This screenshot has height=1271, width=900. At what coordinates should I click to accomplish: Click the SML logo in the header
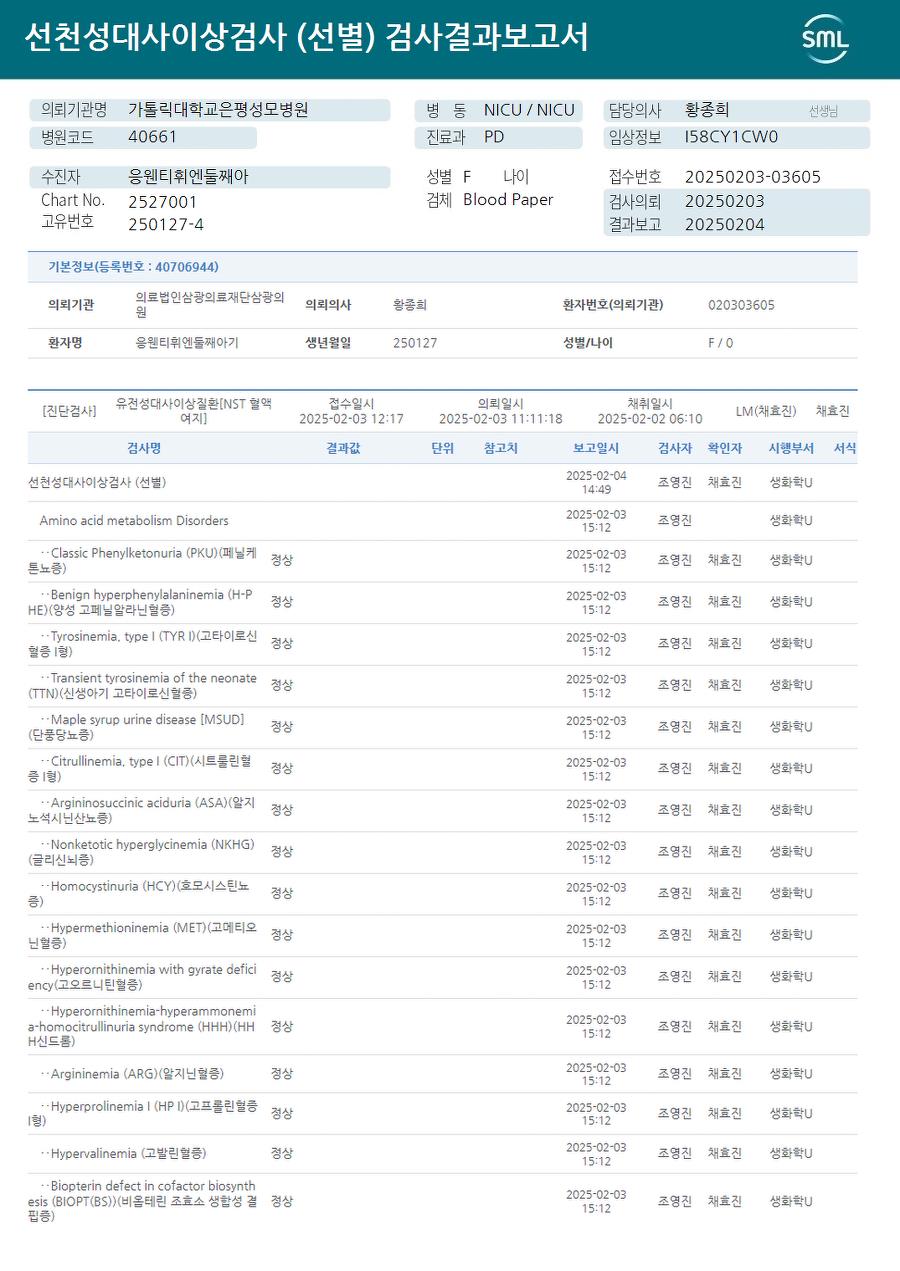click(x=825, y=39)
